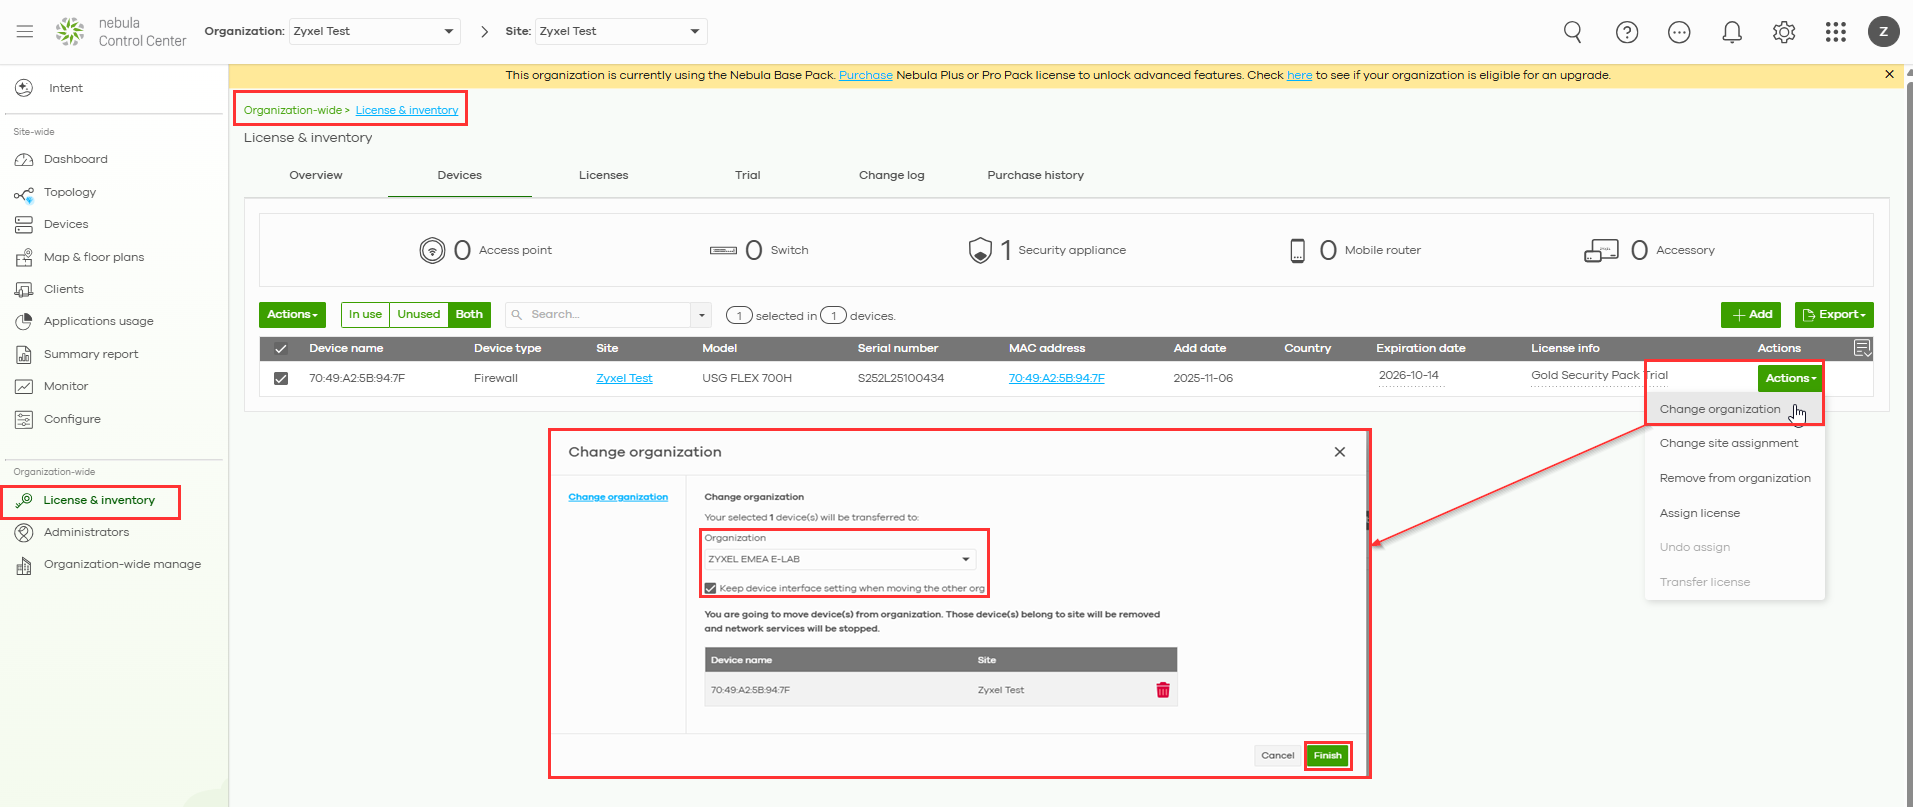Click the Change organization step link

pyautogui.click(x=618, y=497)
